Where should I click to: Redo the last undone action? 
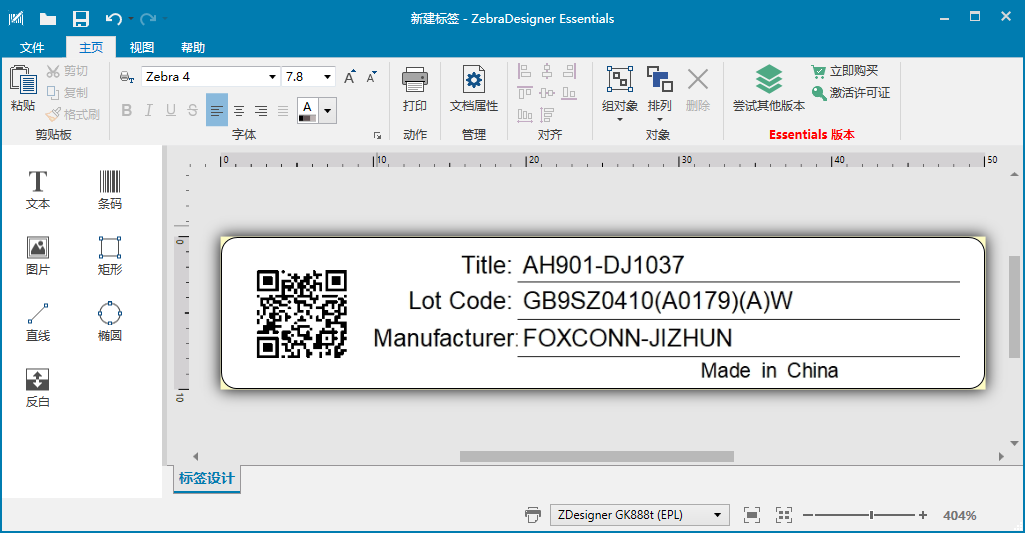tap(148, 19)
